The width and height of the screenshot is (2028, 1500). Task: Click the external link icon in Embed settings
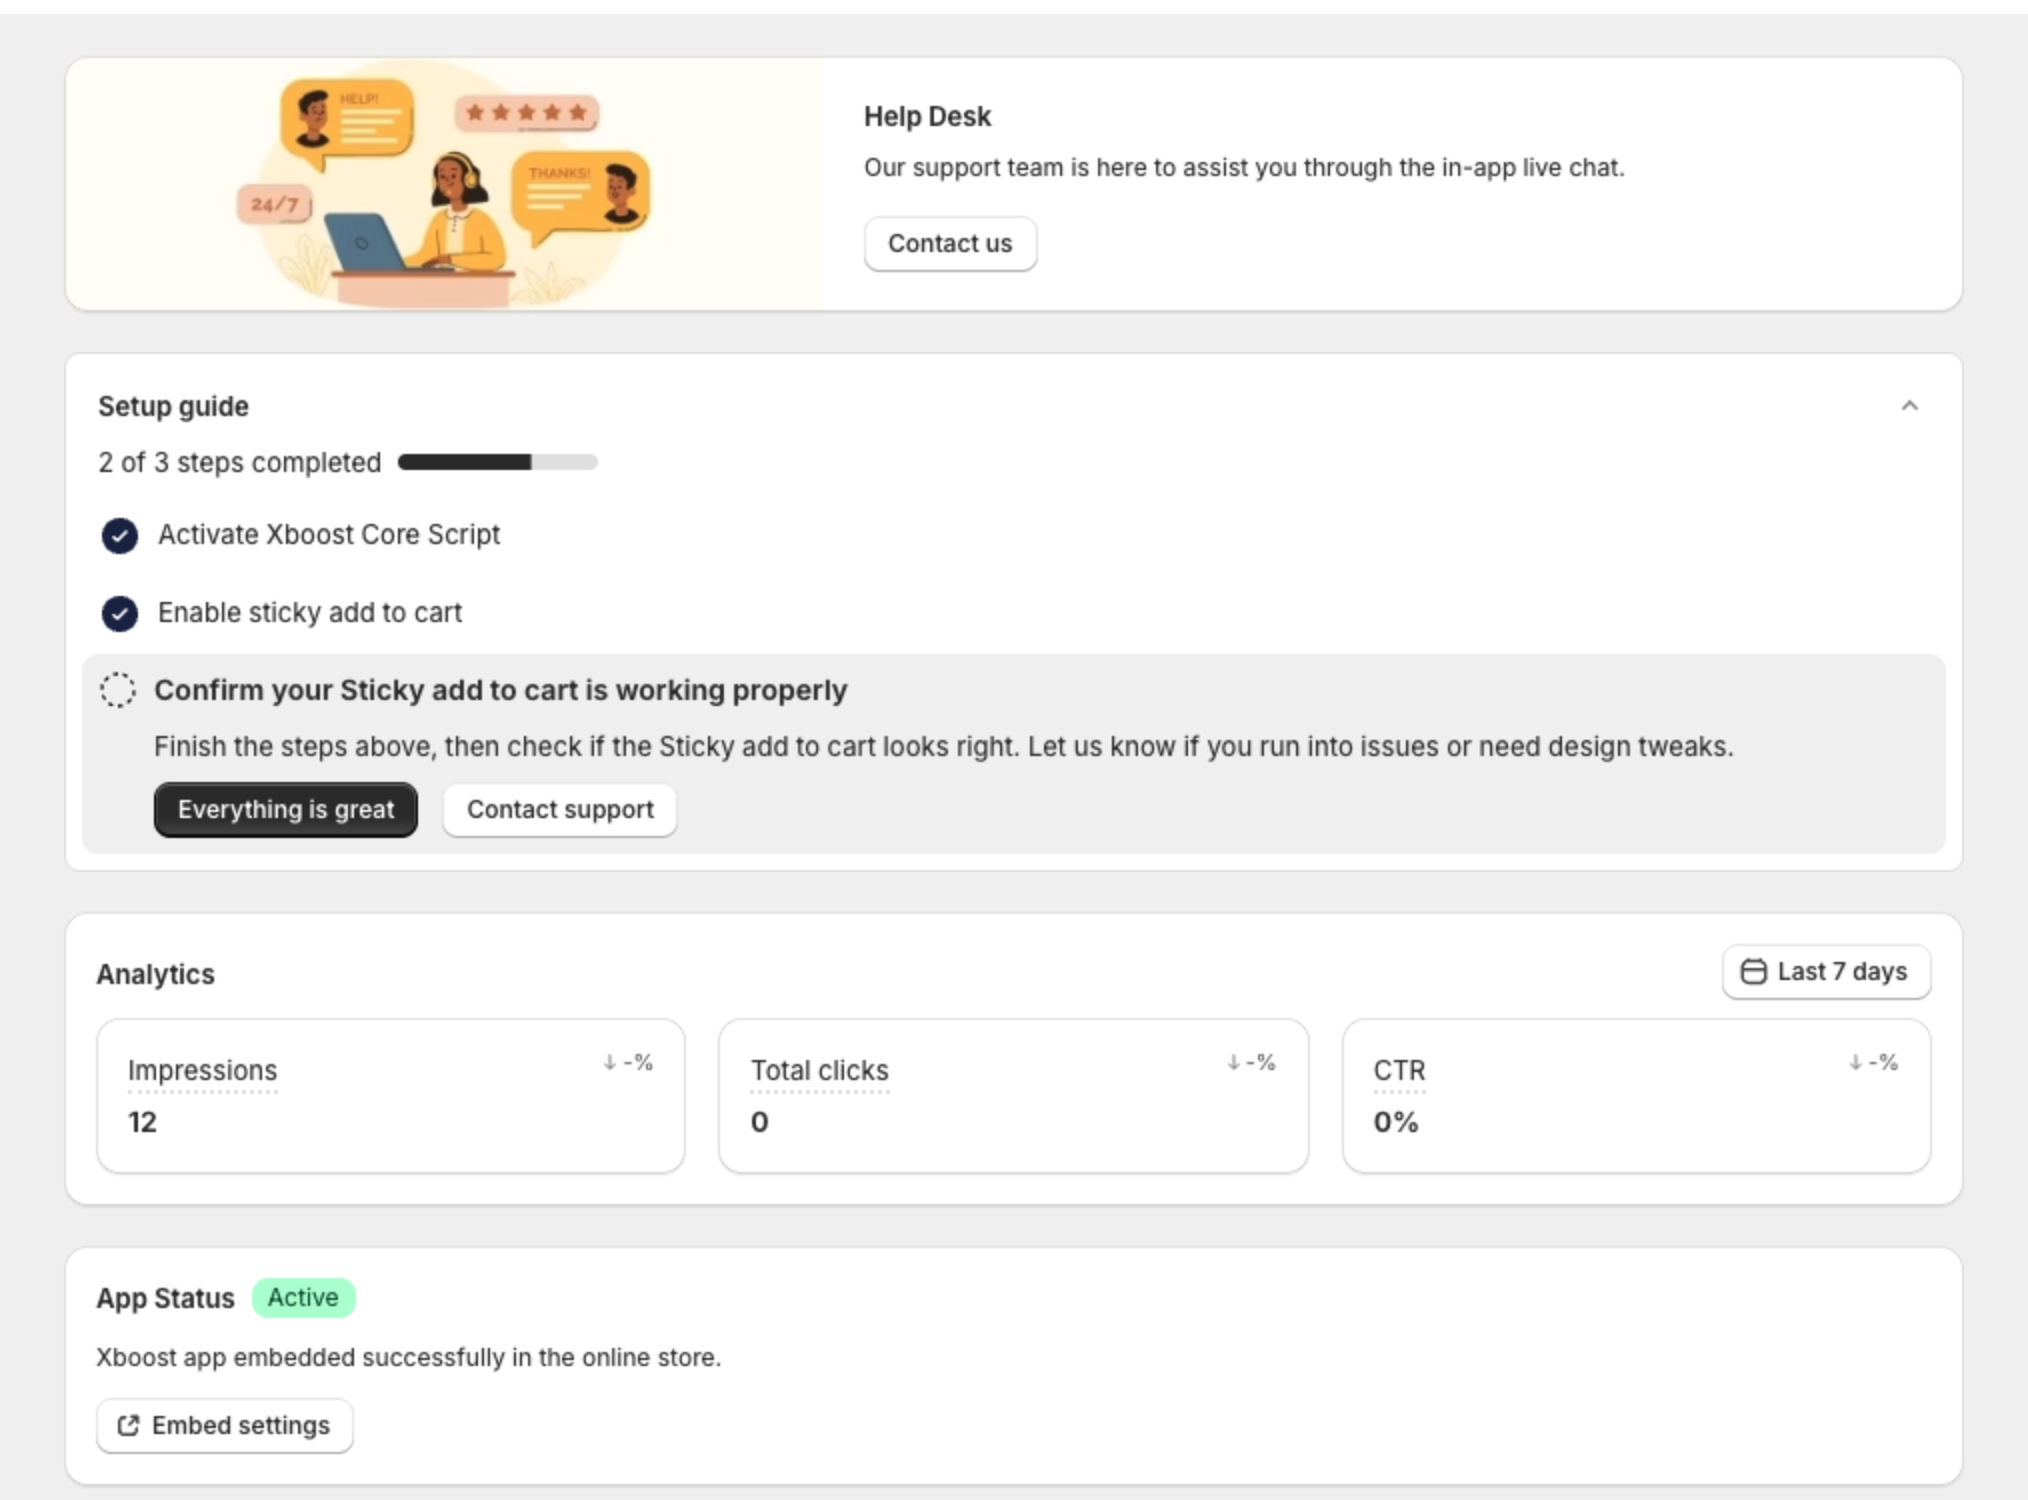(128, 1426)
